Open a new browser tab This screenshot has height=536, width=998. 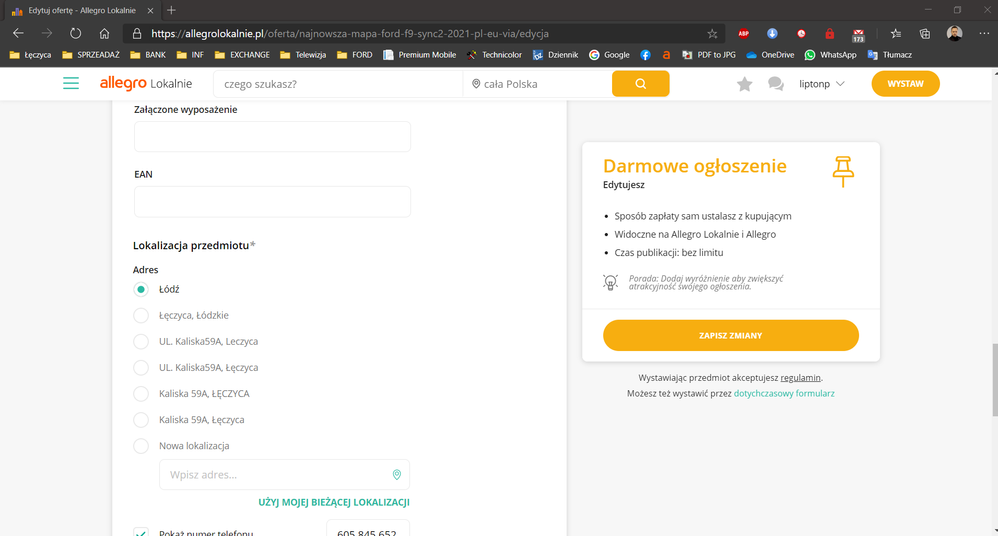coord(171,10)
